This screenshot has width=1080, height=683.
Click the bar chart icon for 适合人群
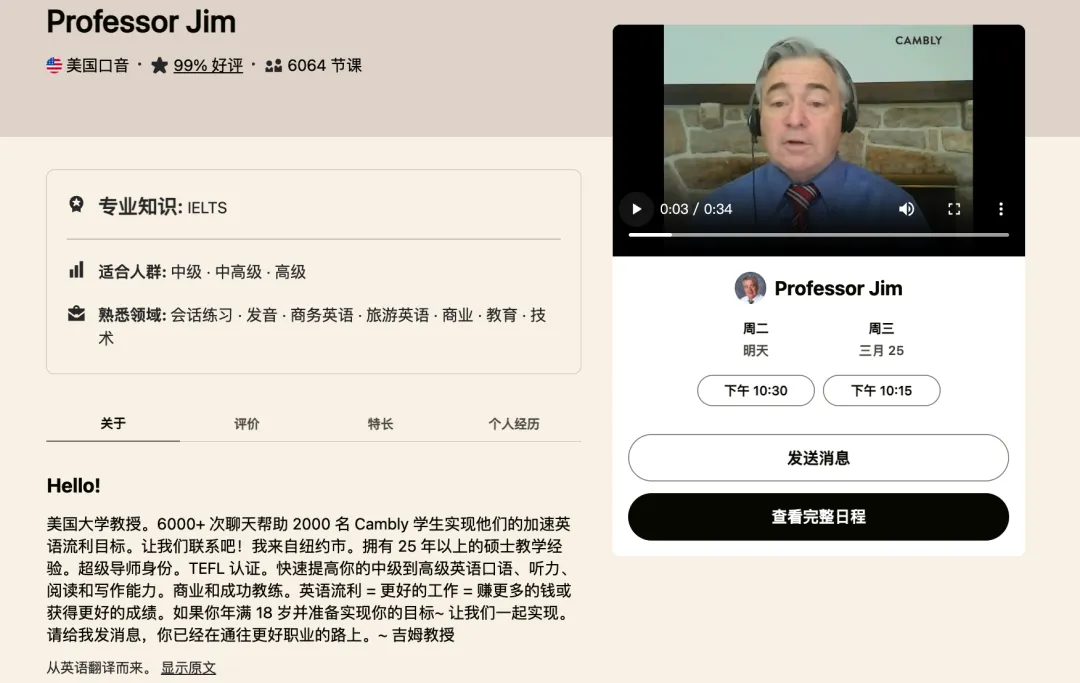point(76,270)
